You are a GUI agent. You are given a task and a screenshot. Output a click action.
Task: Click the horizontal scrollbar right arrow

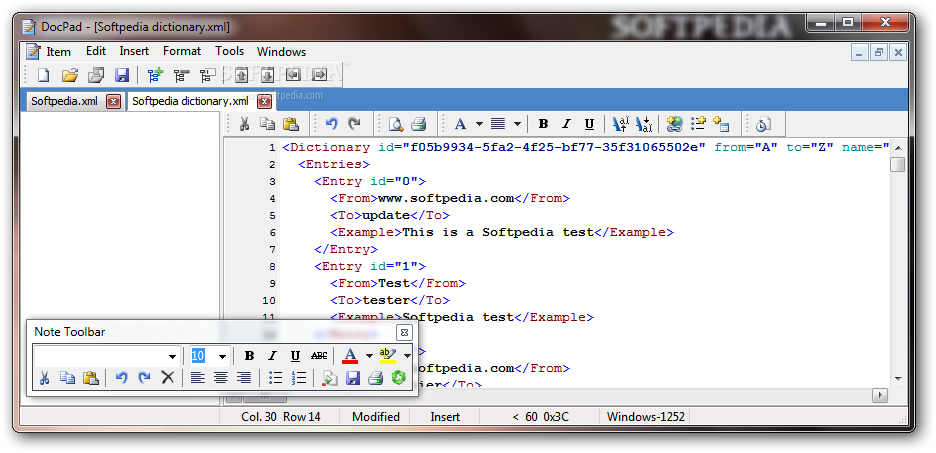(x=880, y=395)
